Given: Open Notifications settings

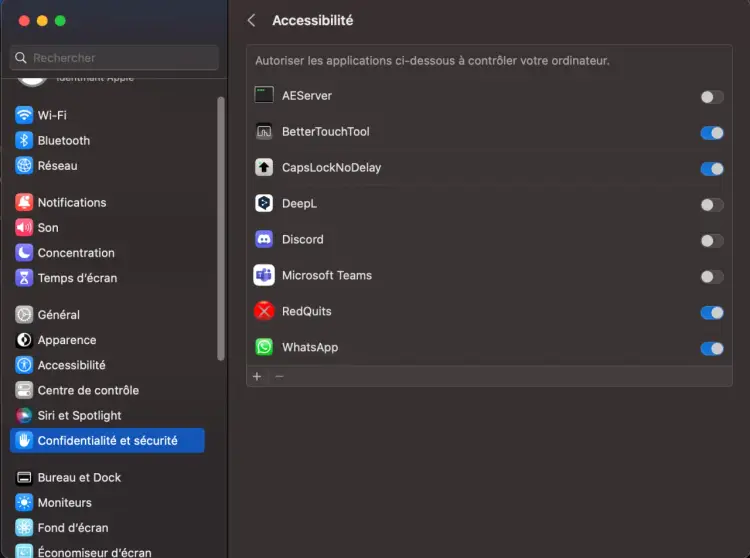Looking at the screenshot, I should 107,202.
